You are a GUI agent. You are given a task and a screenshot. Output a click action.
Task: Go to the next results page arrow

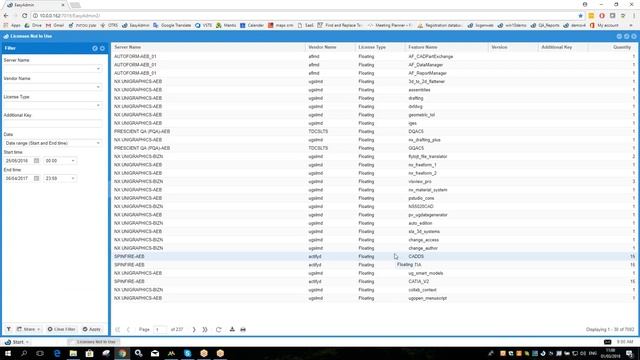pos(194,329)
